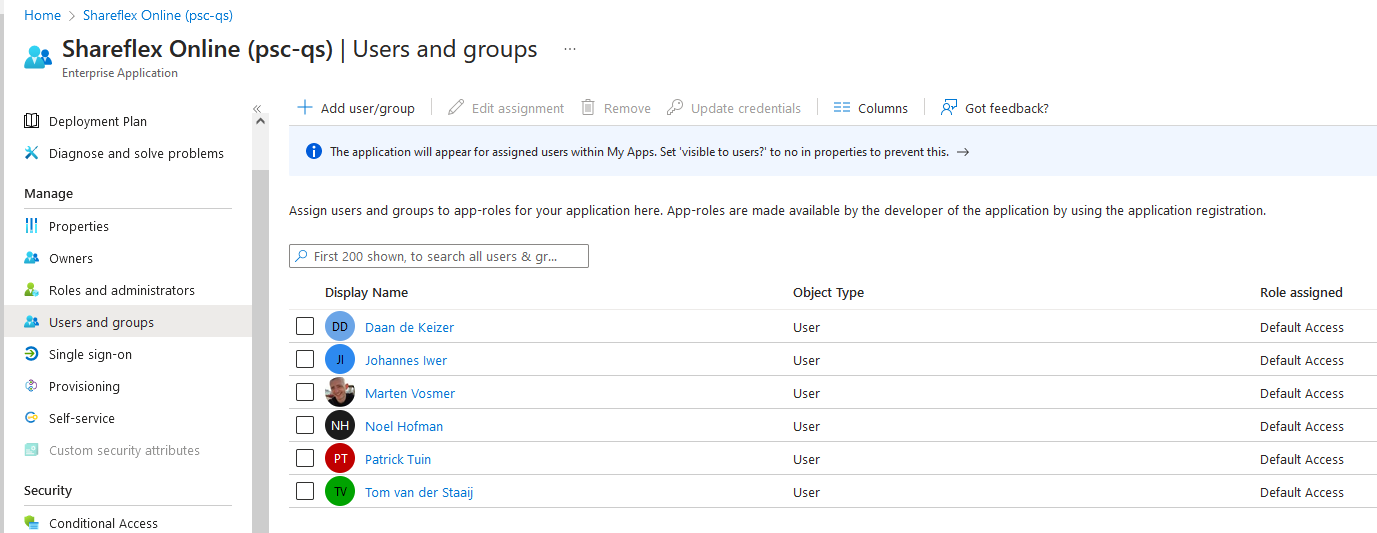Click Default Access in Tom van der Staaij row

coord(1302,492)
